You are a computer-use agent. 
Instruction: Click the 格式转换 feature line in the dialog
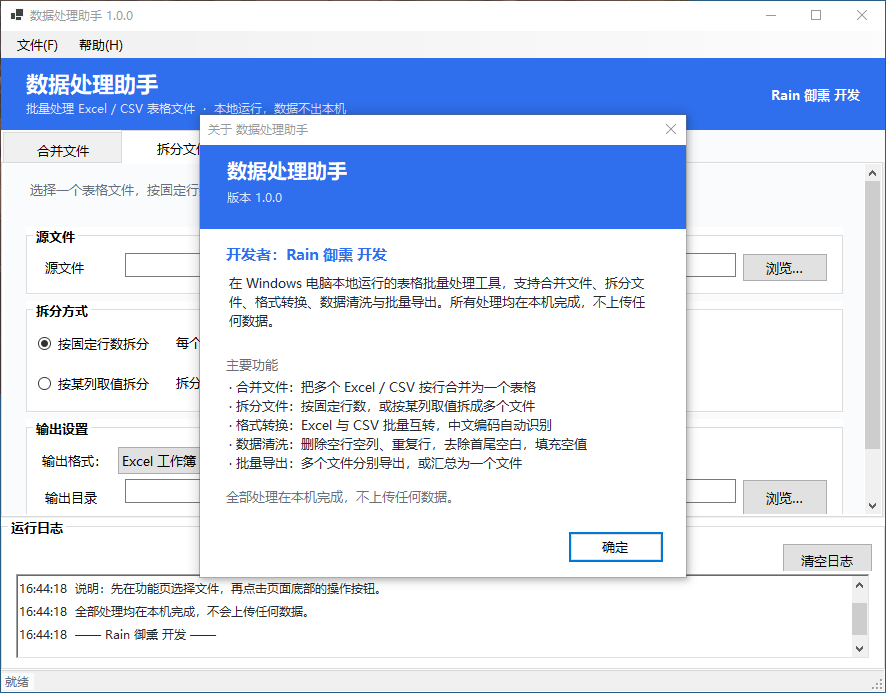pos(390,425)
